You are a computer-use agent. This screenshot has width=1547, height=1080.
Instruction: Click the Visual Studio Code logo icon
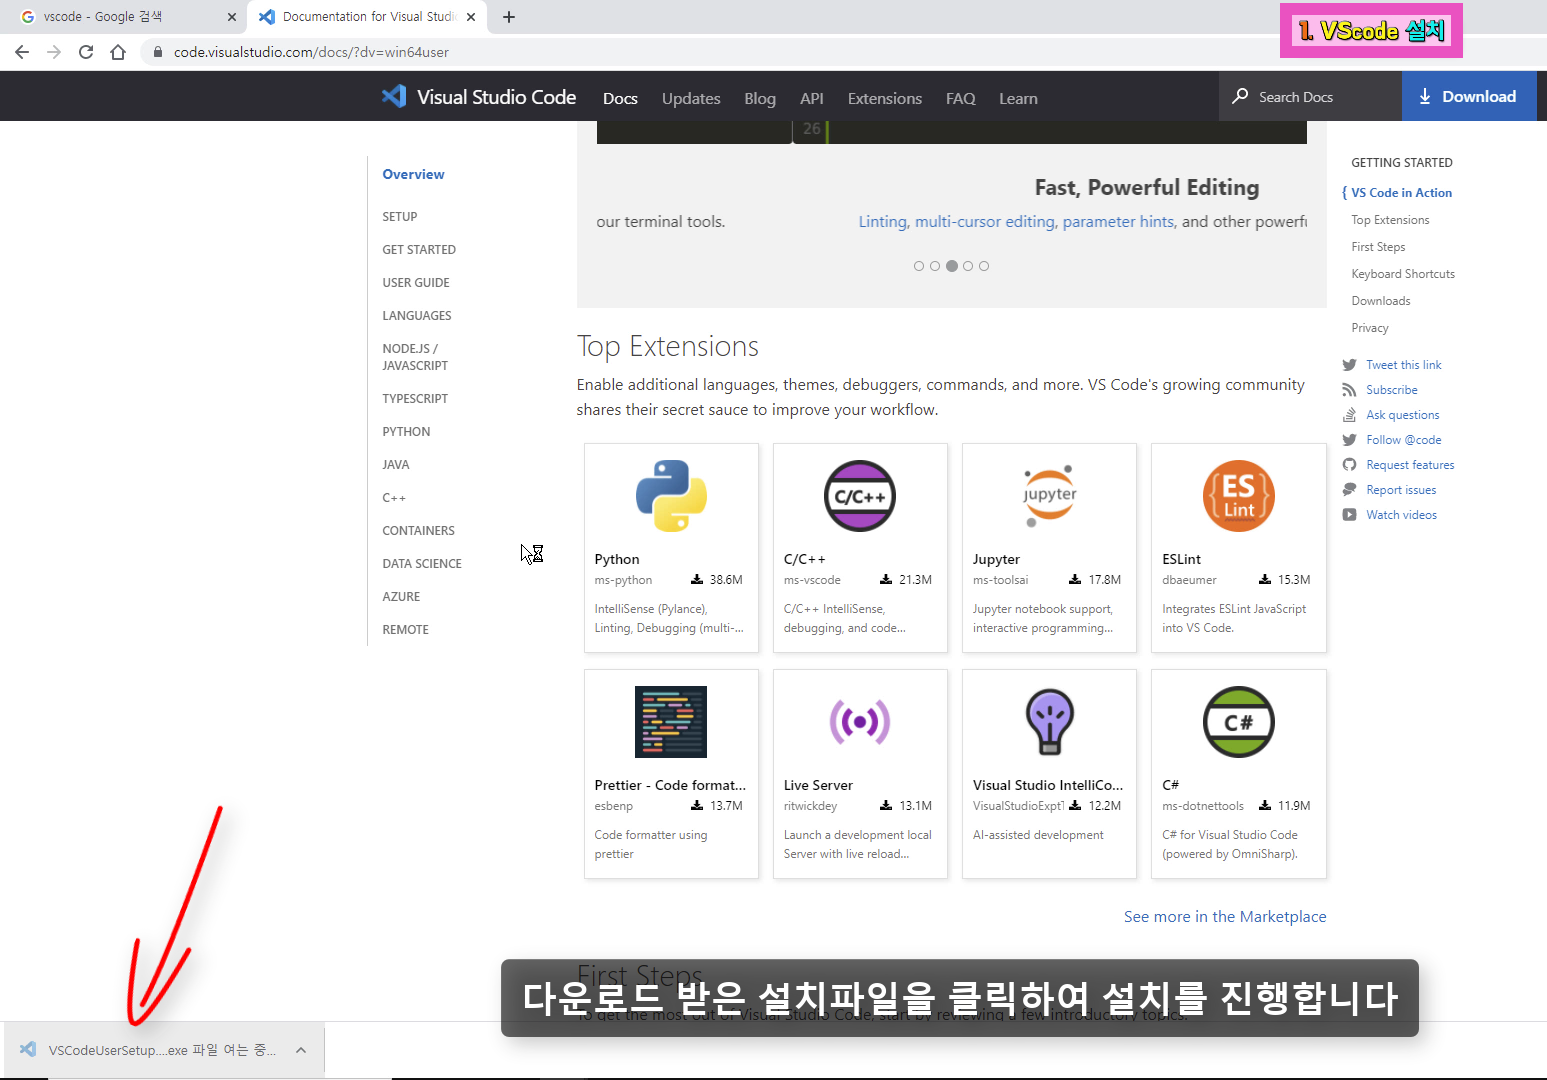coord(394,96)
